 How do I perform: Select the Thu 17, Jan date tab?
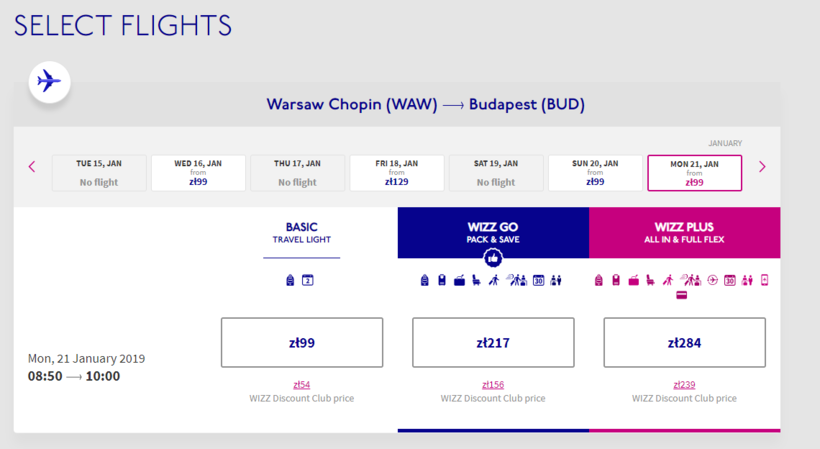pos(298,173)
